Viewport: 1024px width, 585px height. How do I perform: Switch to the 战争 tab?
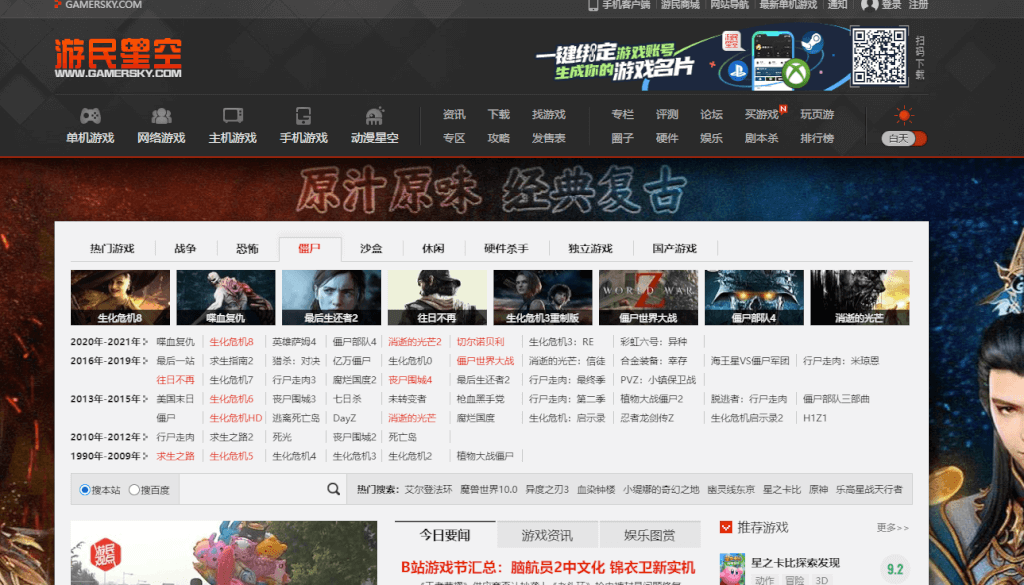point(185,249)
